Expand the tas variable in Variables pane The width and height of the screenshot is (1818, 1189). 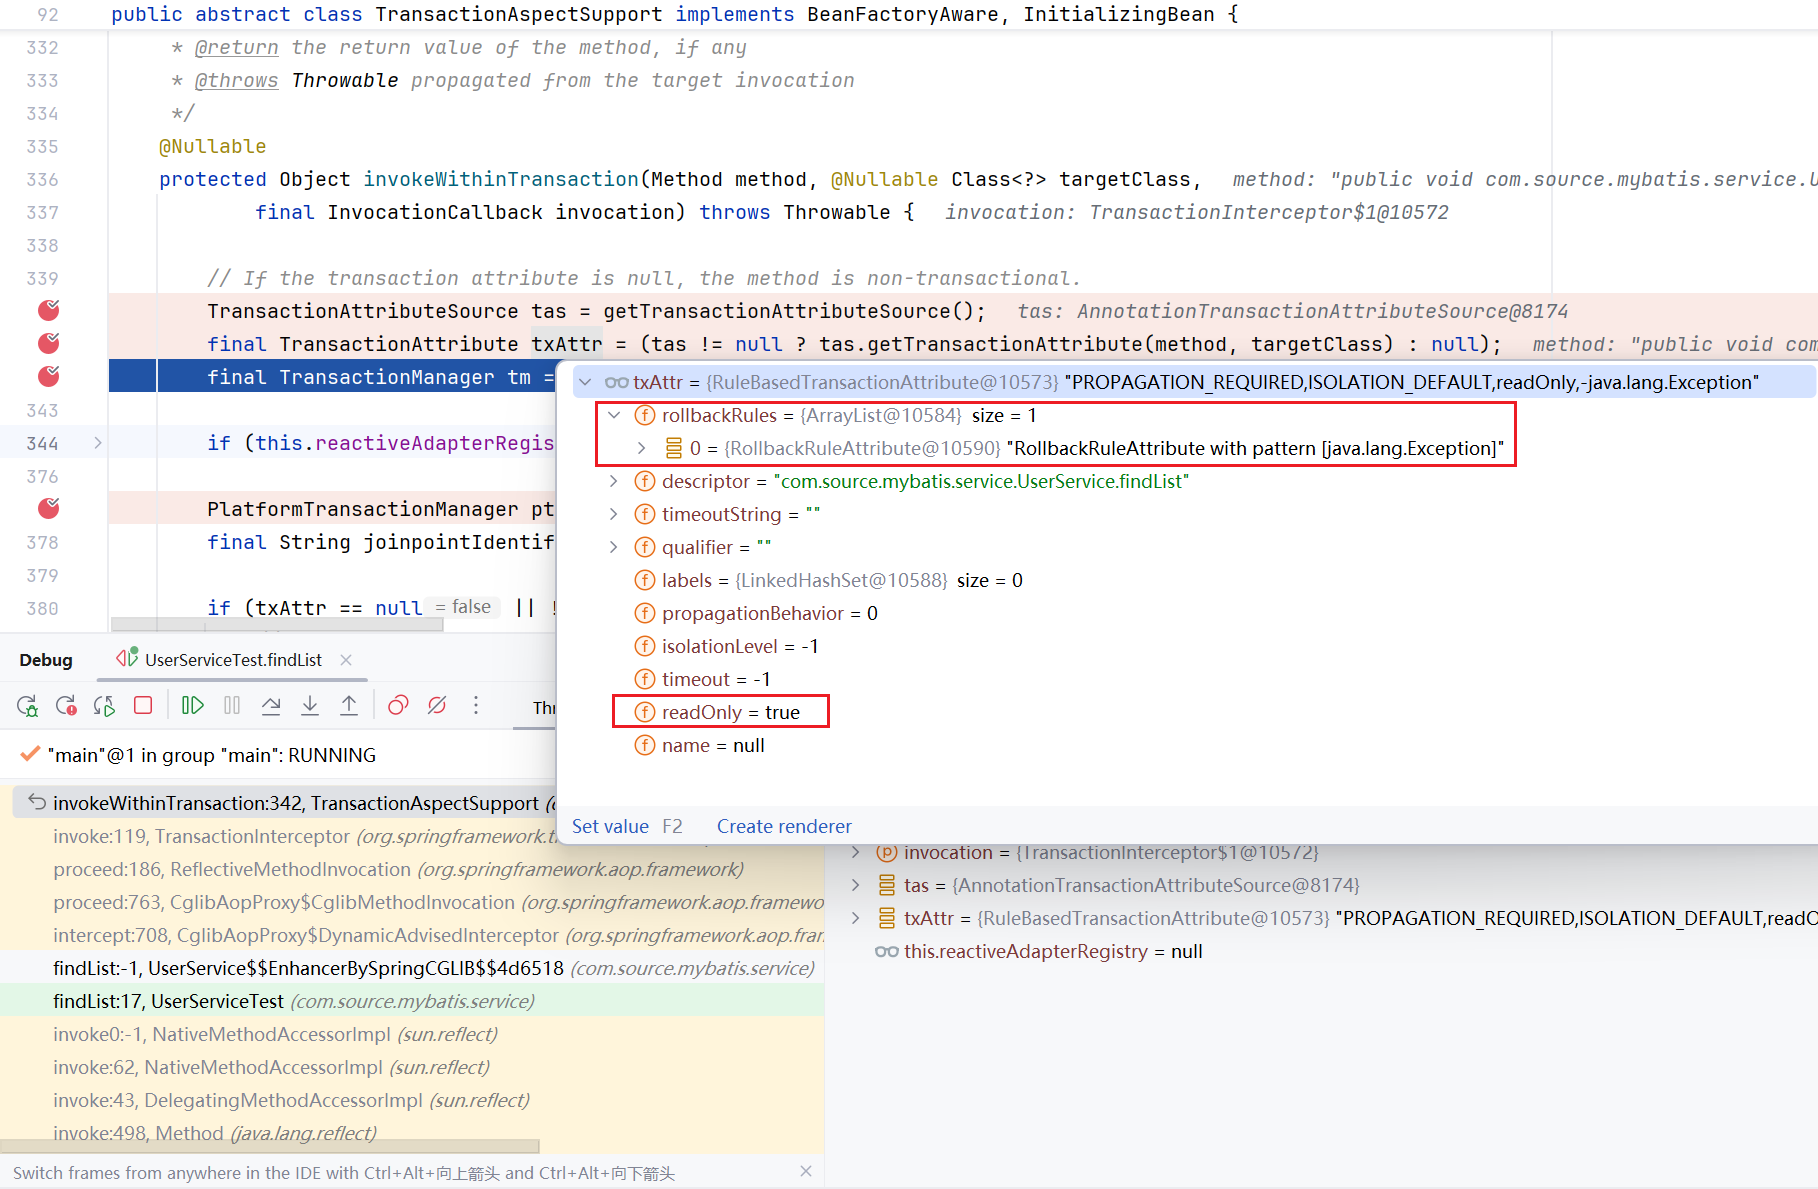[855, 885]
